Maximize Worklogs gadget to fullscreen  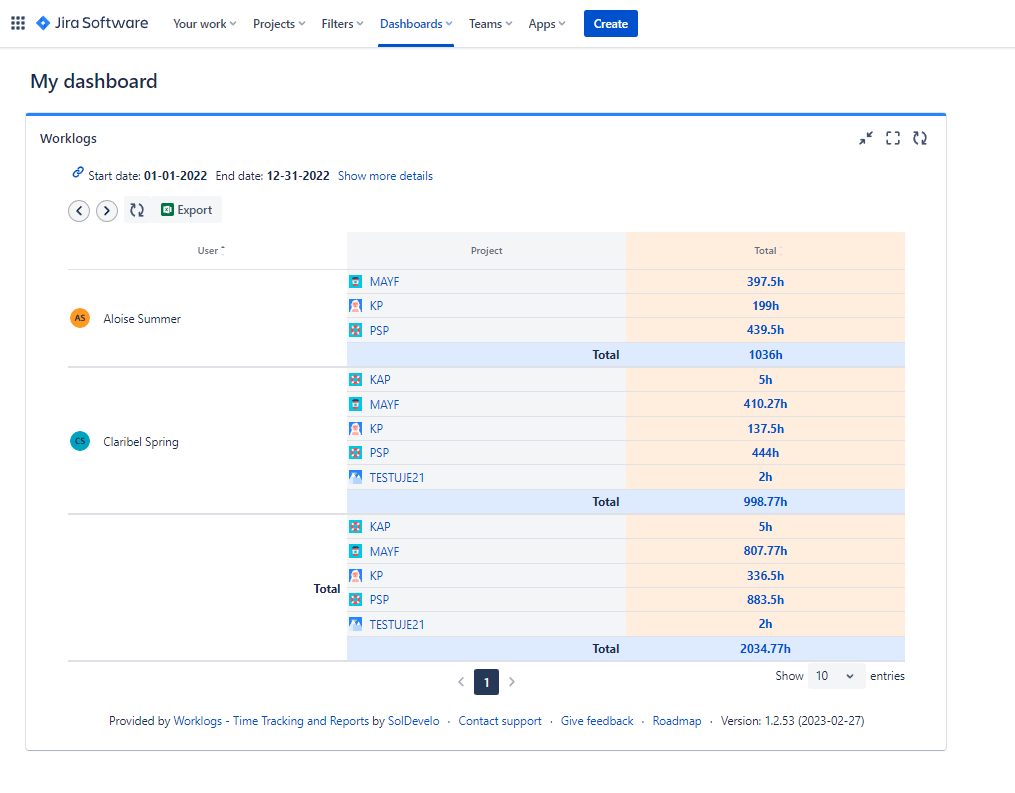(x=893, y=139)
